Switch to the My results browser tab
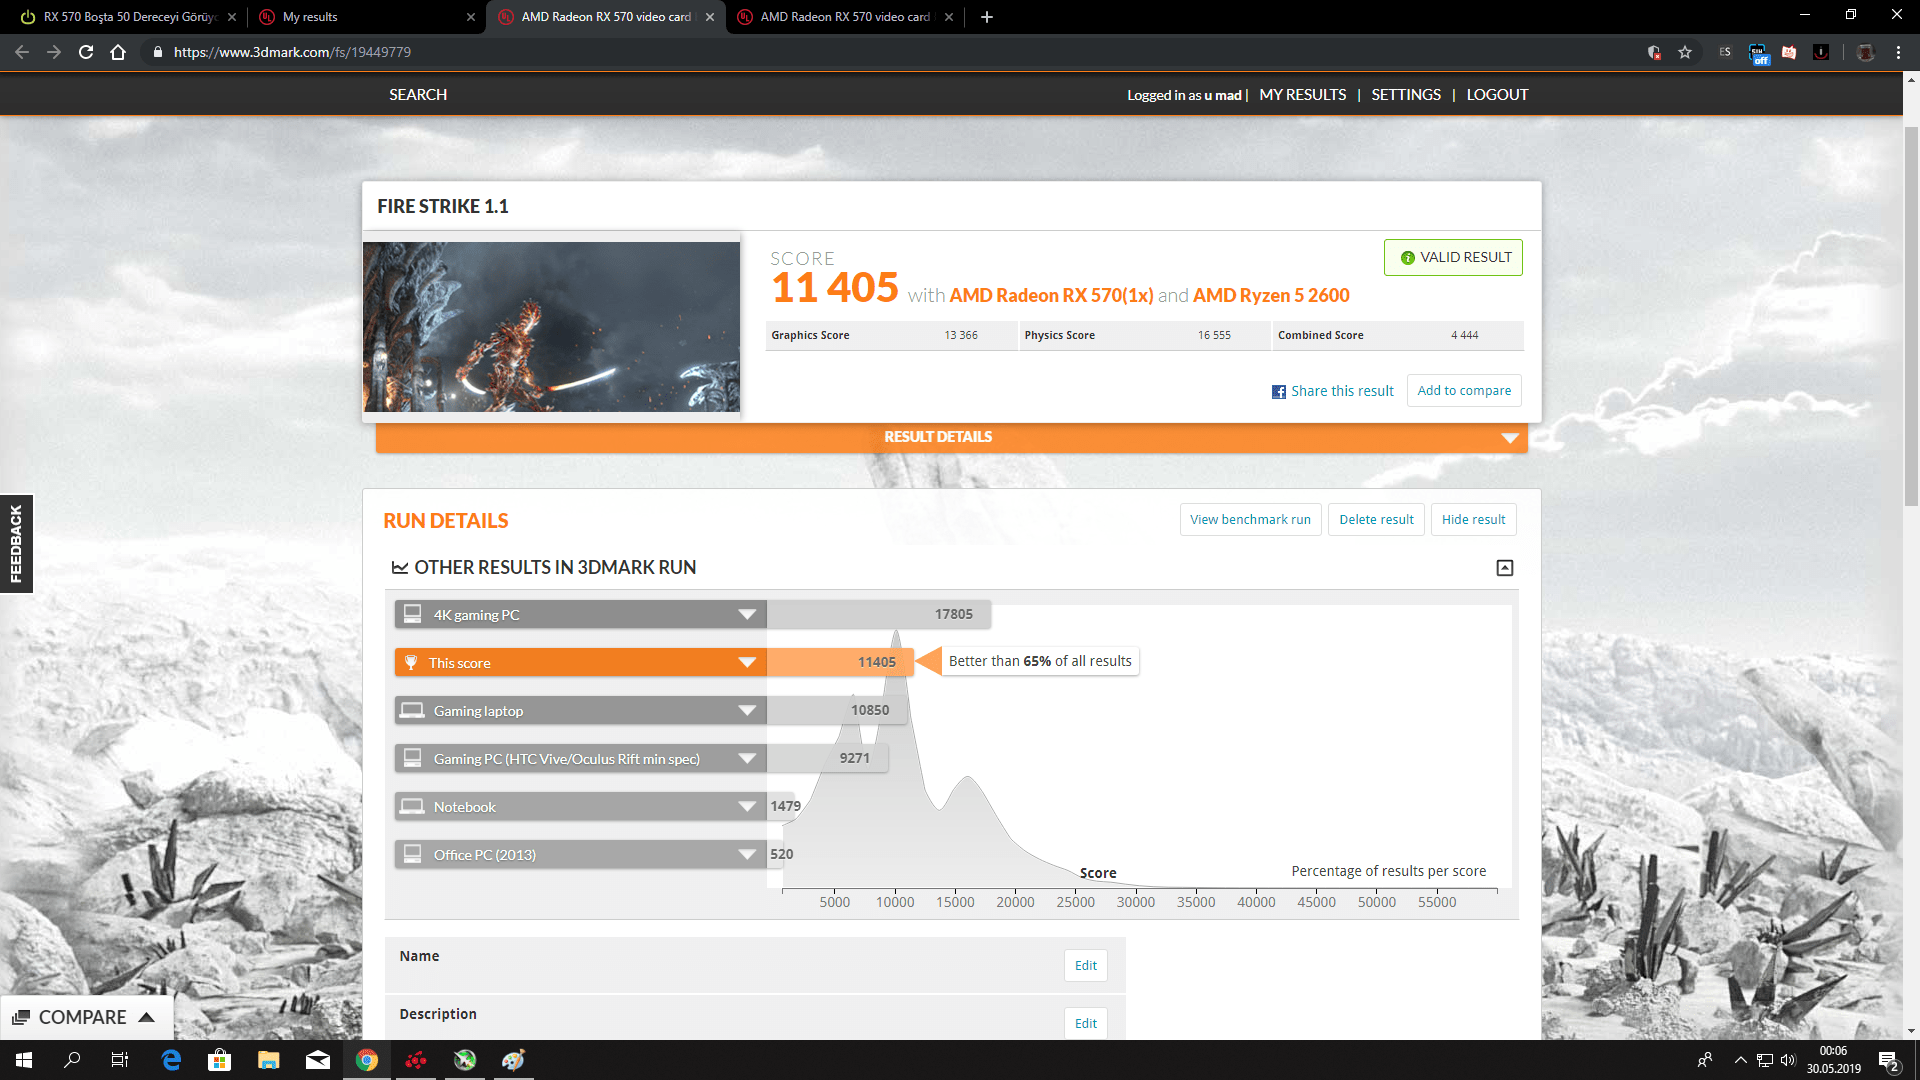The width and height of the screenshot is (1920, 1080). tap(360, 17)
